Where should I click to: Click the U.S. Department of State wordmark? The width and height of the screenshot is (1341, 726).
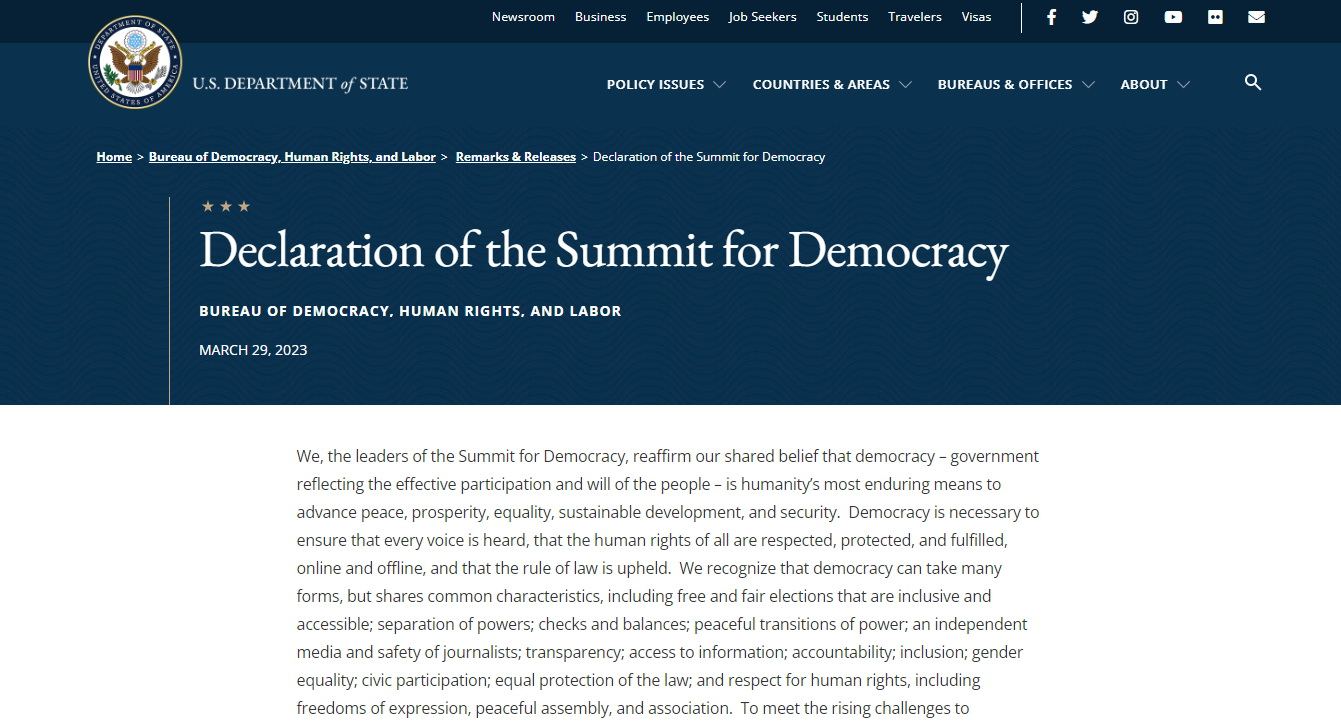pos(300,84)
